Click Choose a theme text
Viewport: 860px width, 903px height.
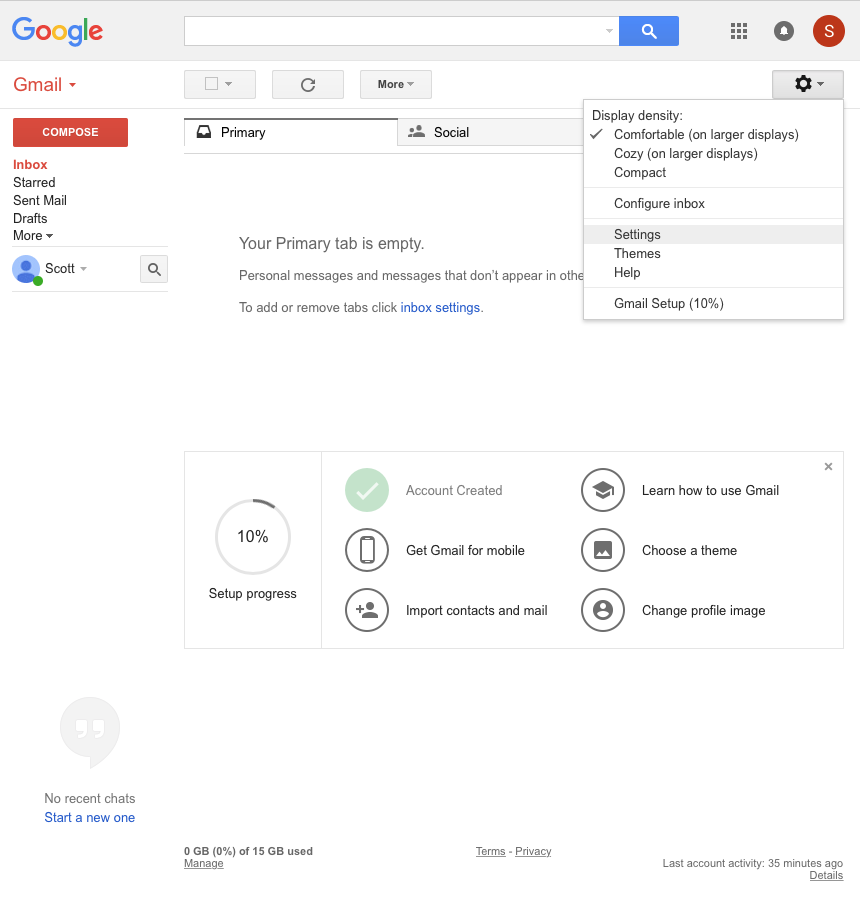point(689,551)
